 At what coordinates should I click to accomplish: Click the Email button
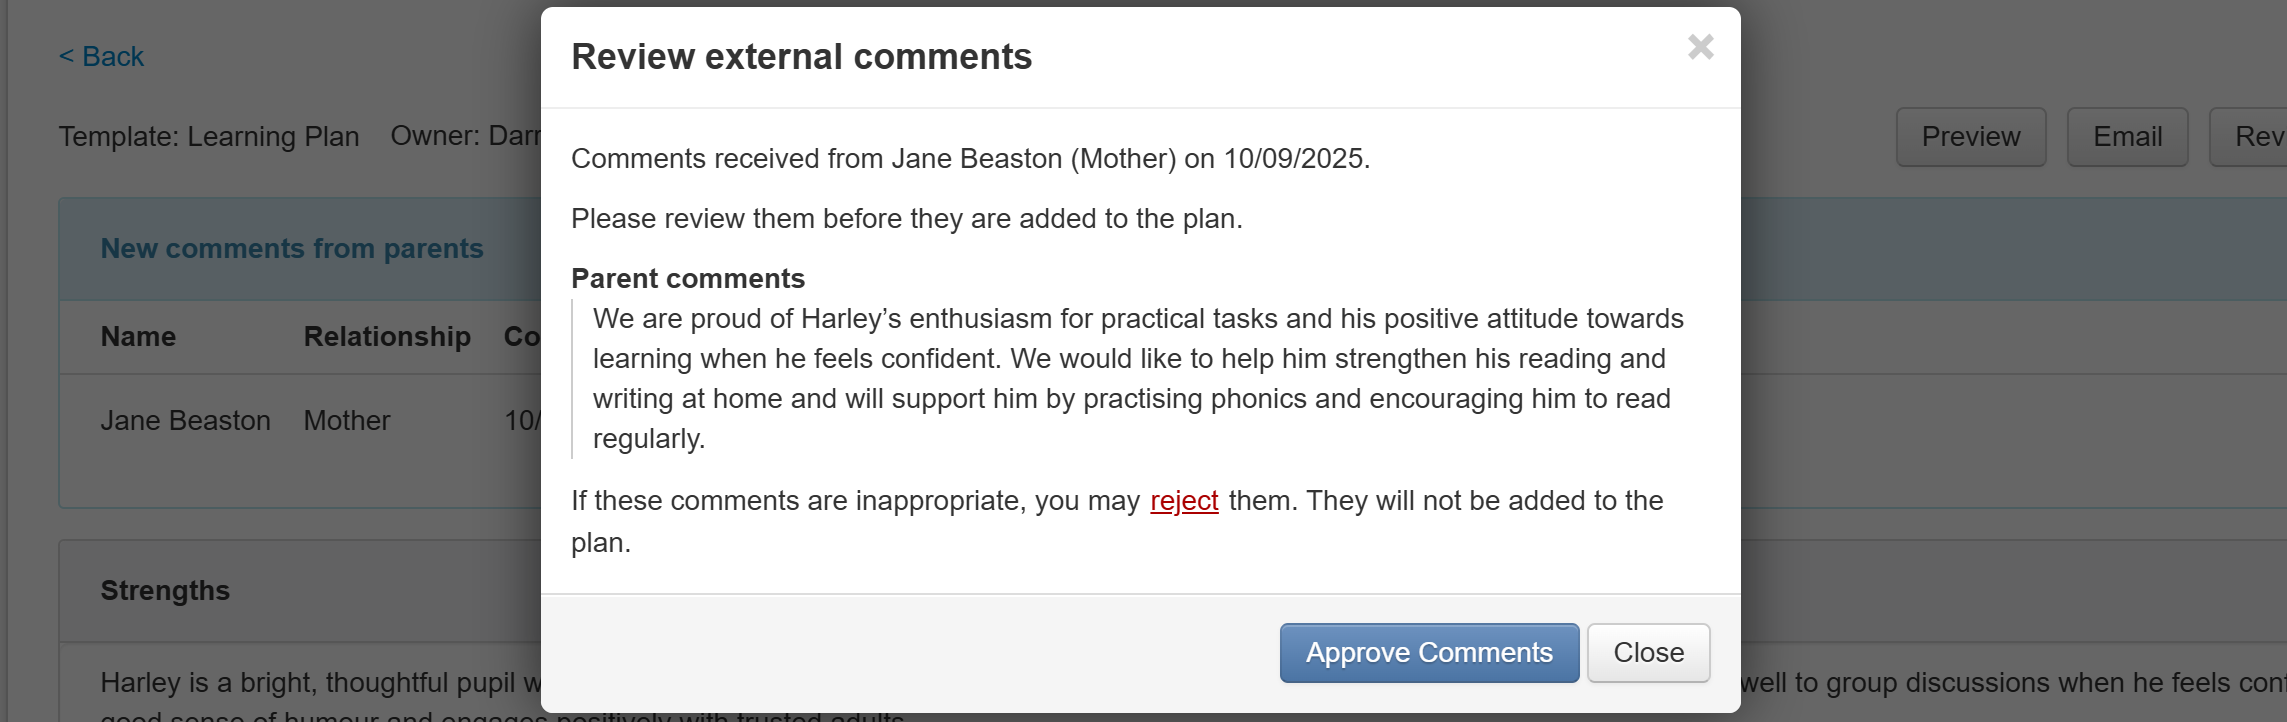[2127, 137]
